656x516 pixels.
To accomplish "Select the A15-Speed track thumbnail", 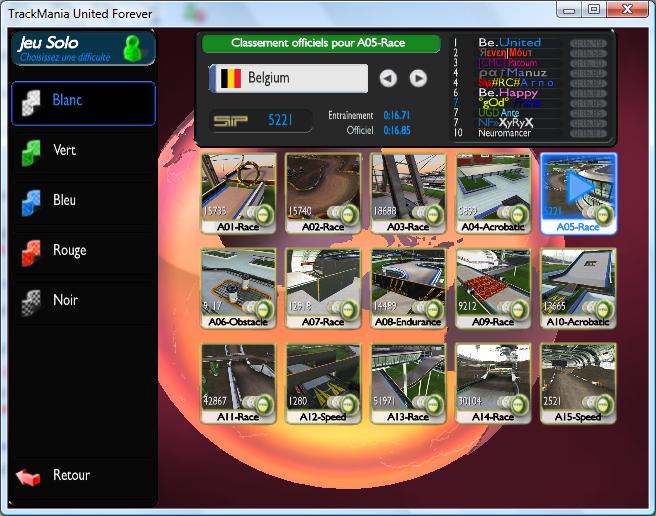I will pyautogui.click(x=578, y=383).
